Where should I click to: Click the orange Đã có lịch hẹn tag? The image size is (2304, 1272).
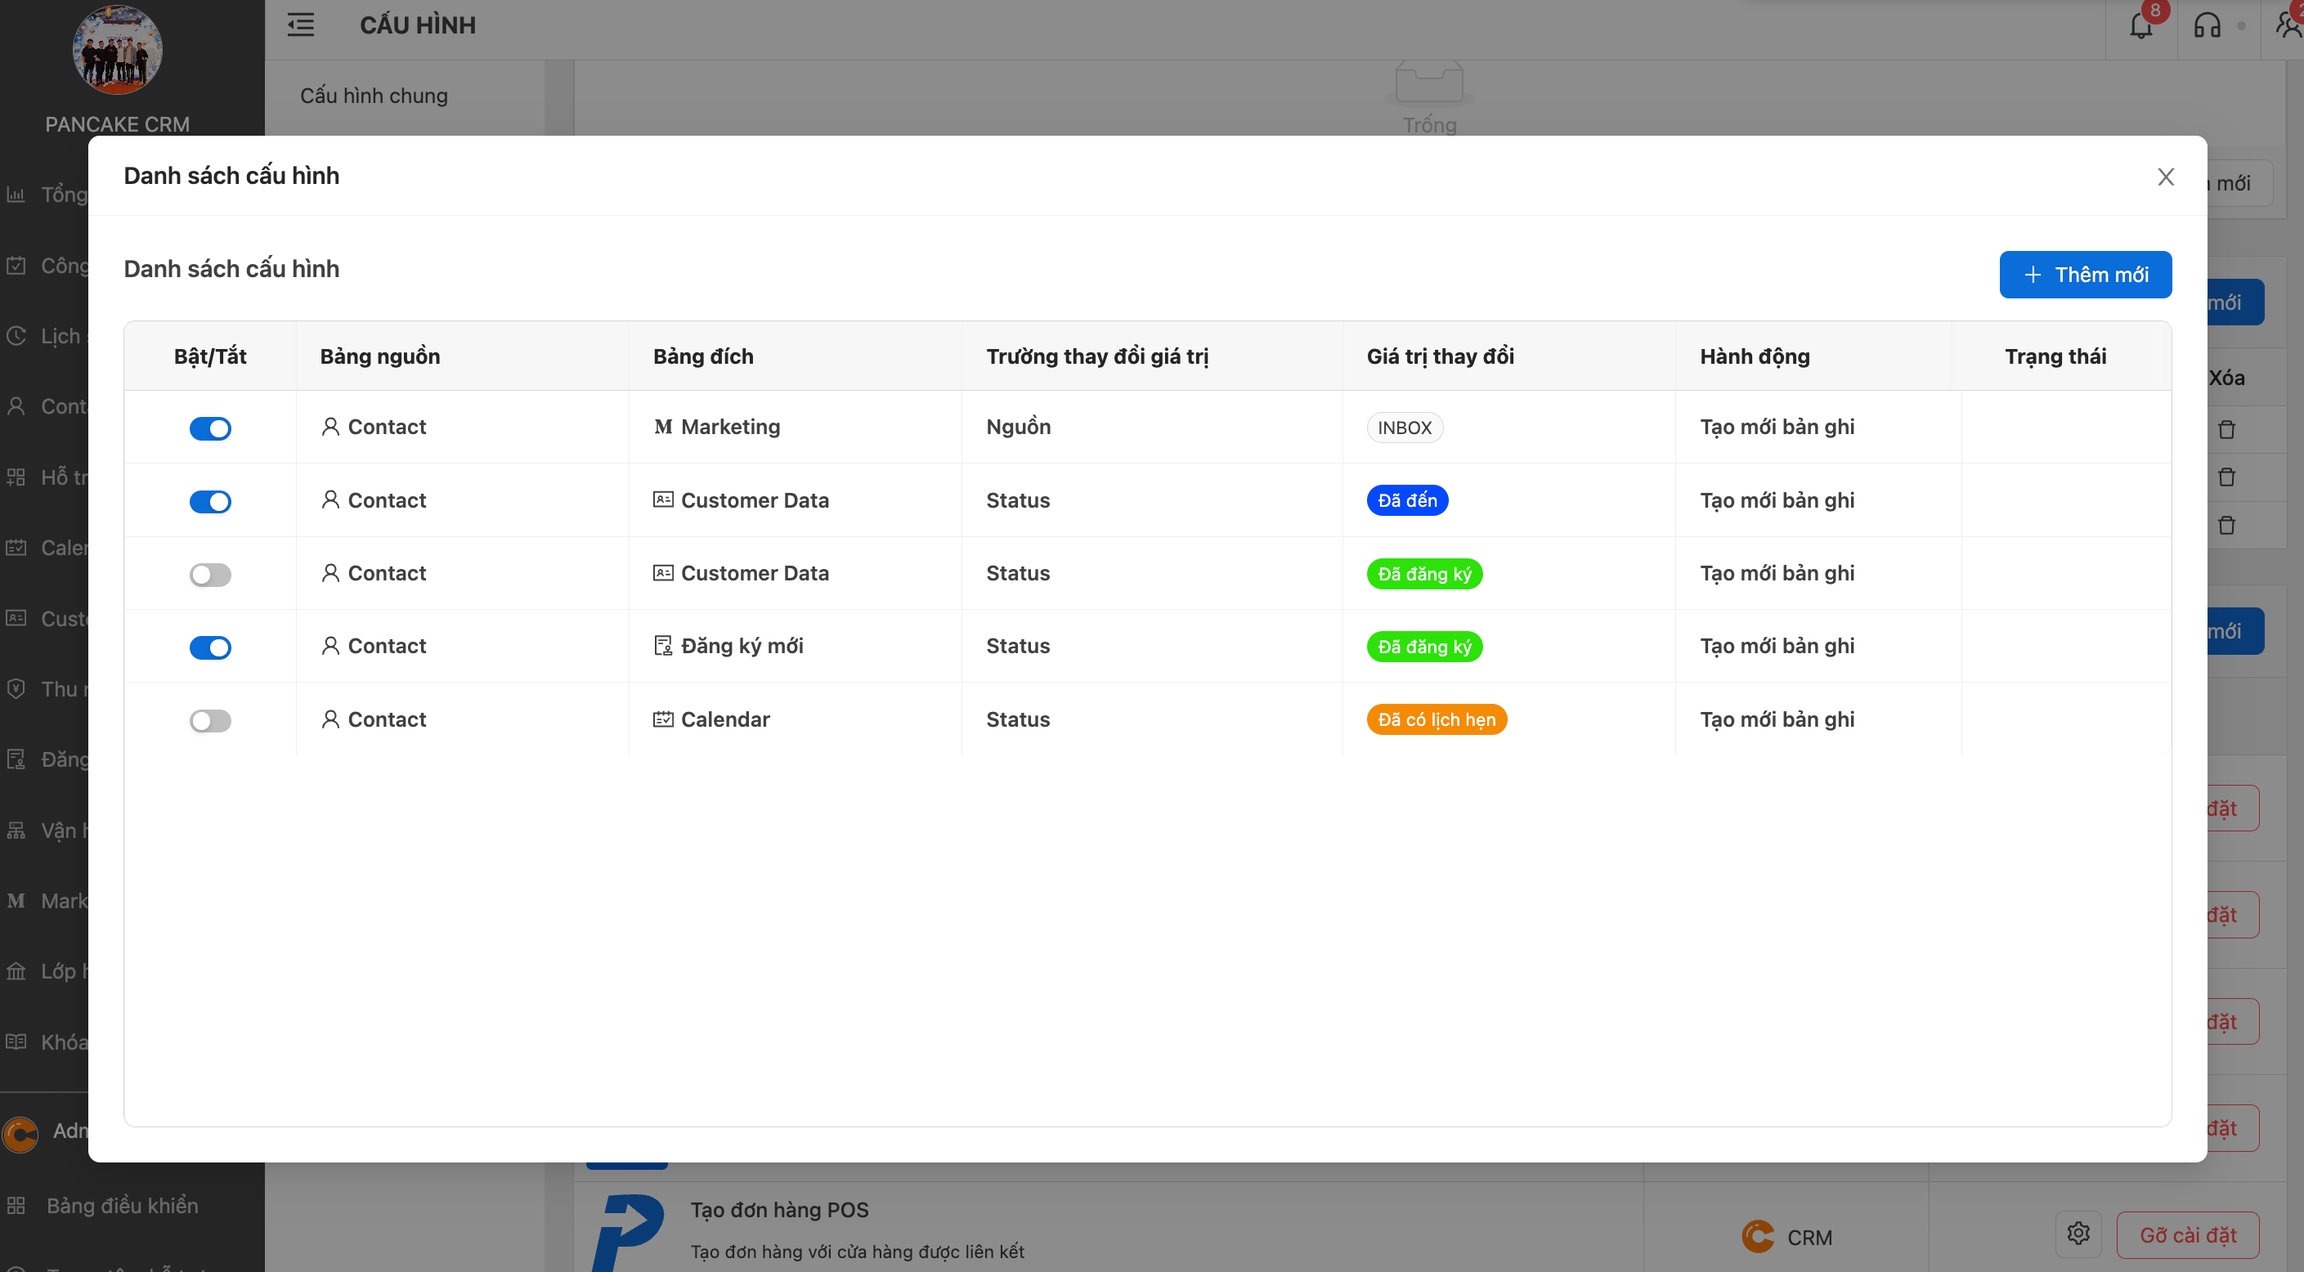tap(1436, 720)
